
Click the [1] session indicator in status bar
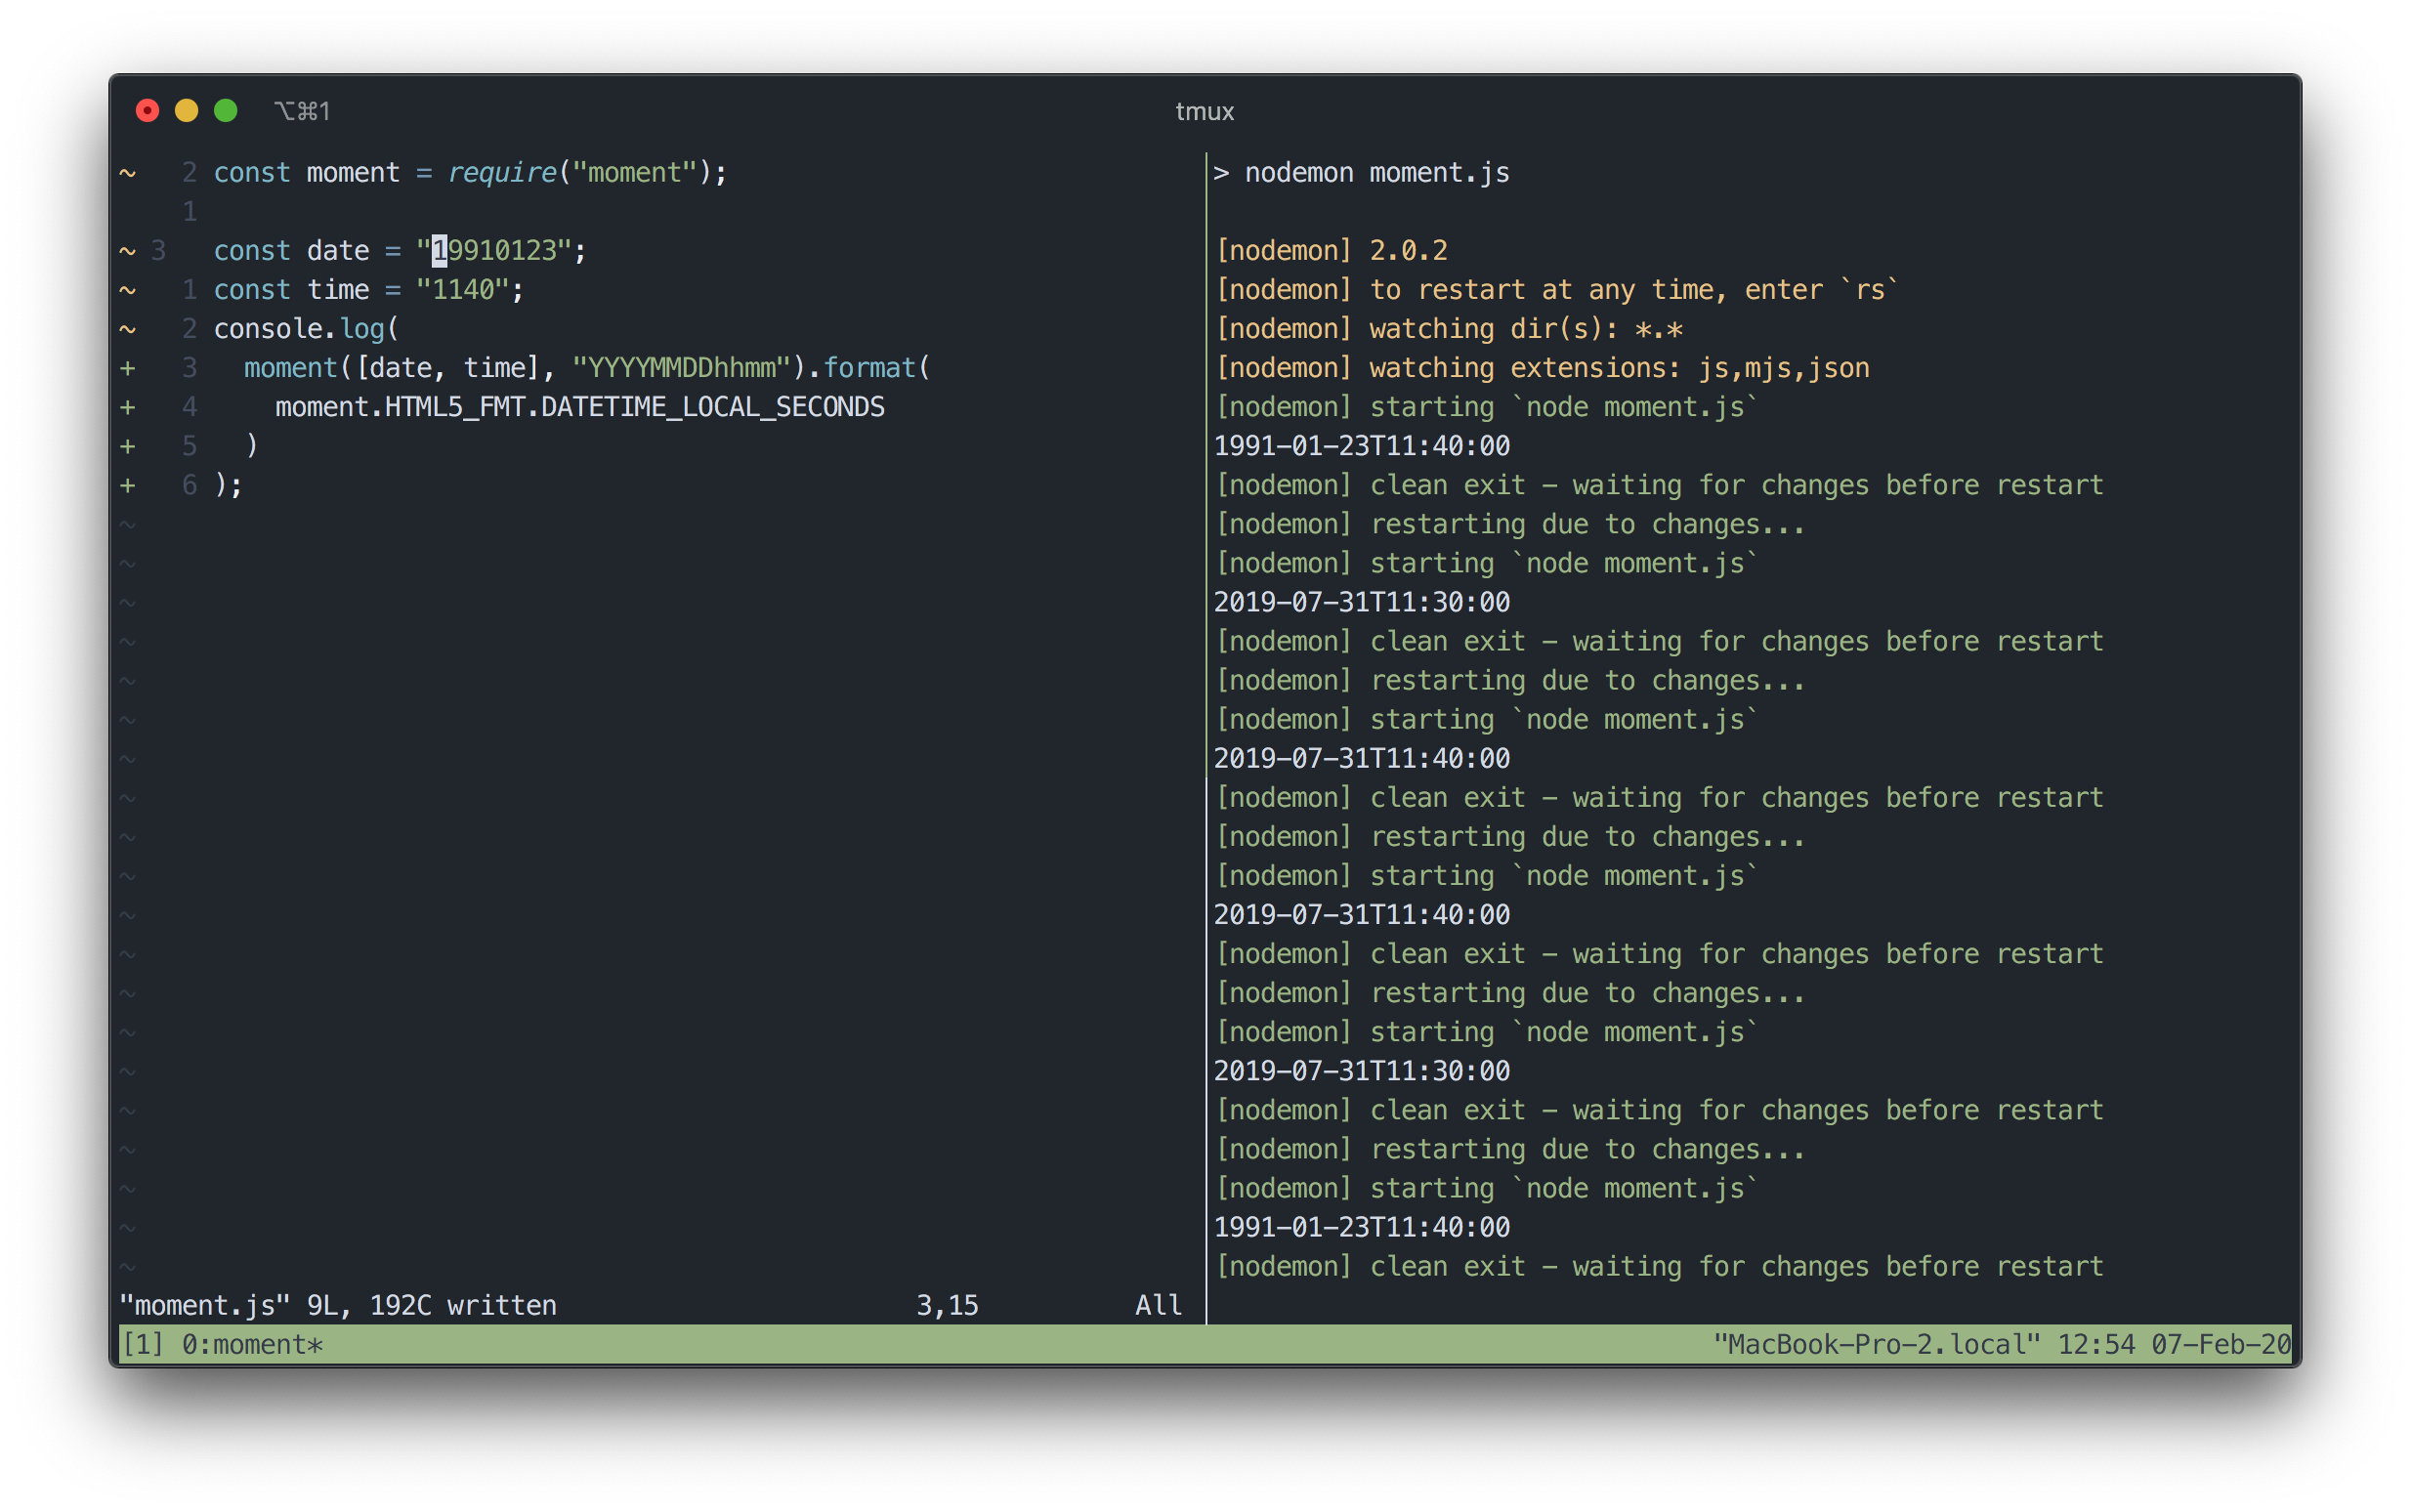click(x=142, y=1344)
